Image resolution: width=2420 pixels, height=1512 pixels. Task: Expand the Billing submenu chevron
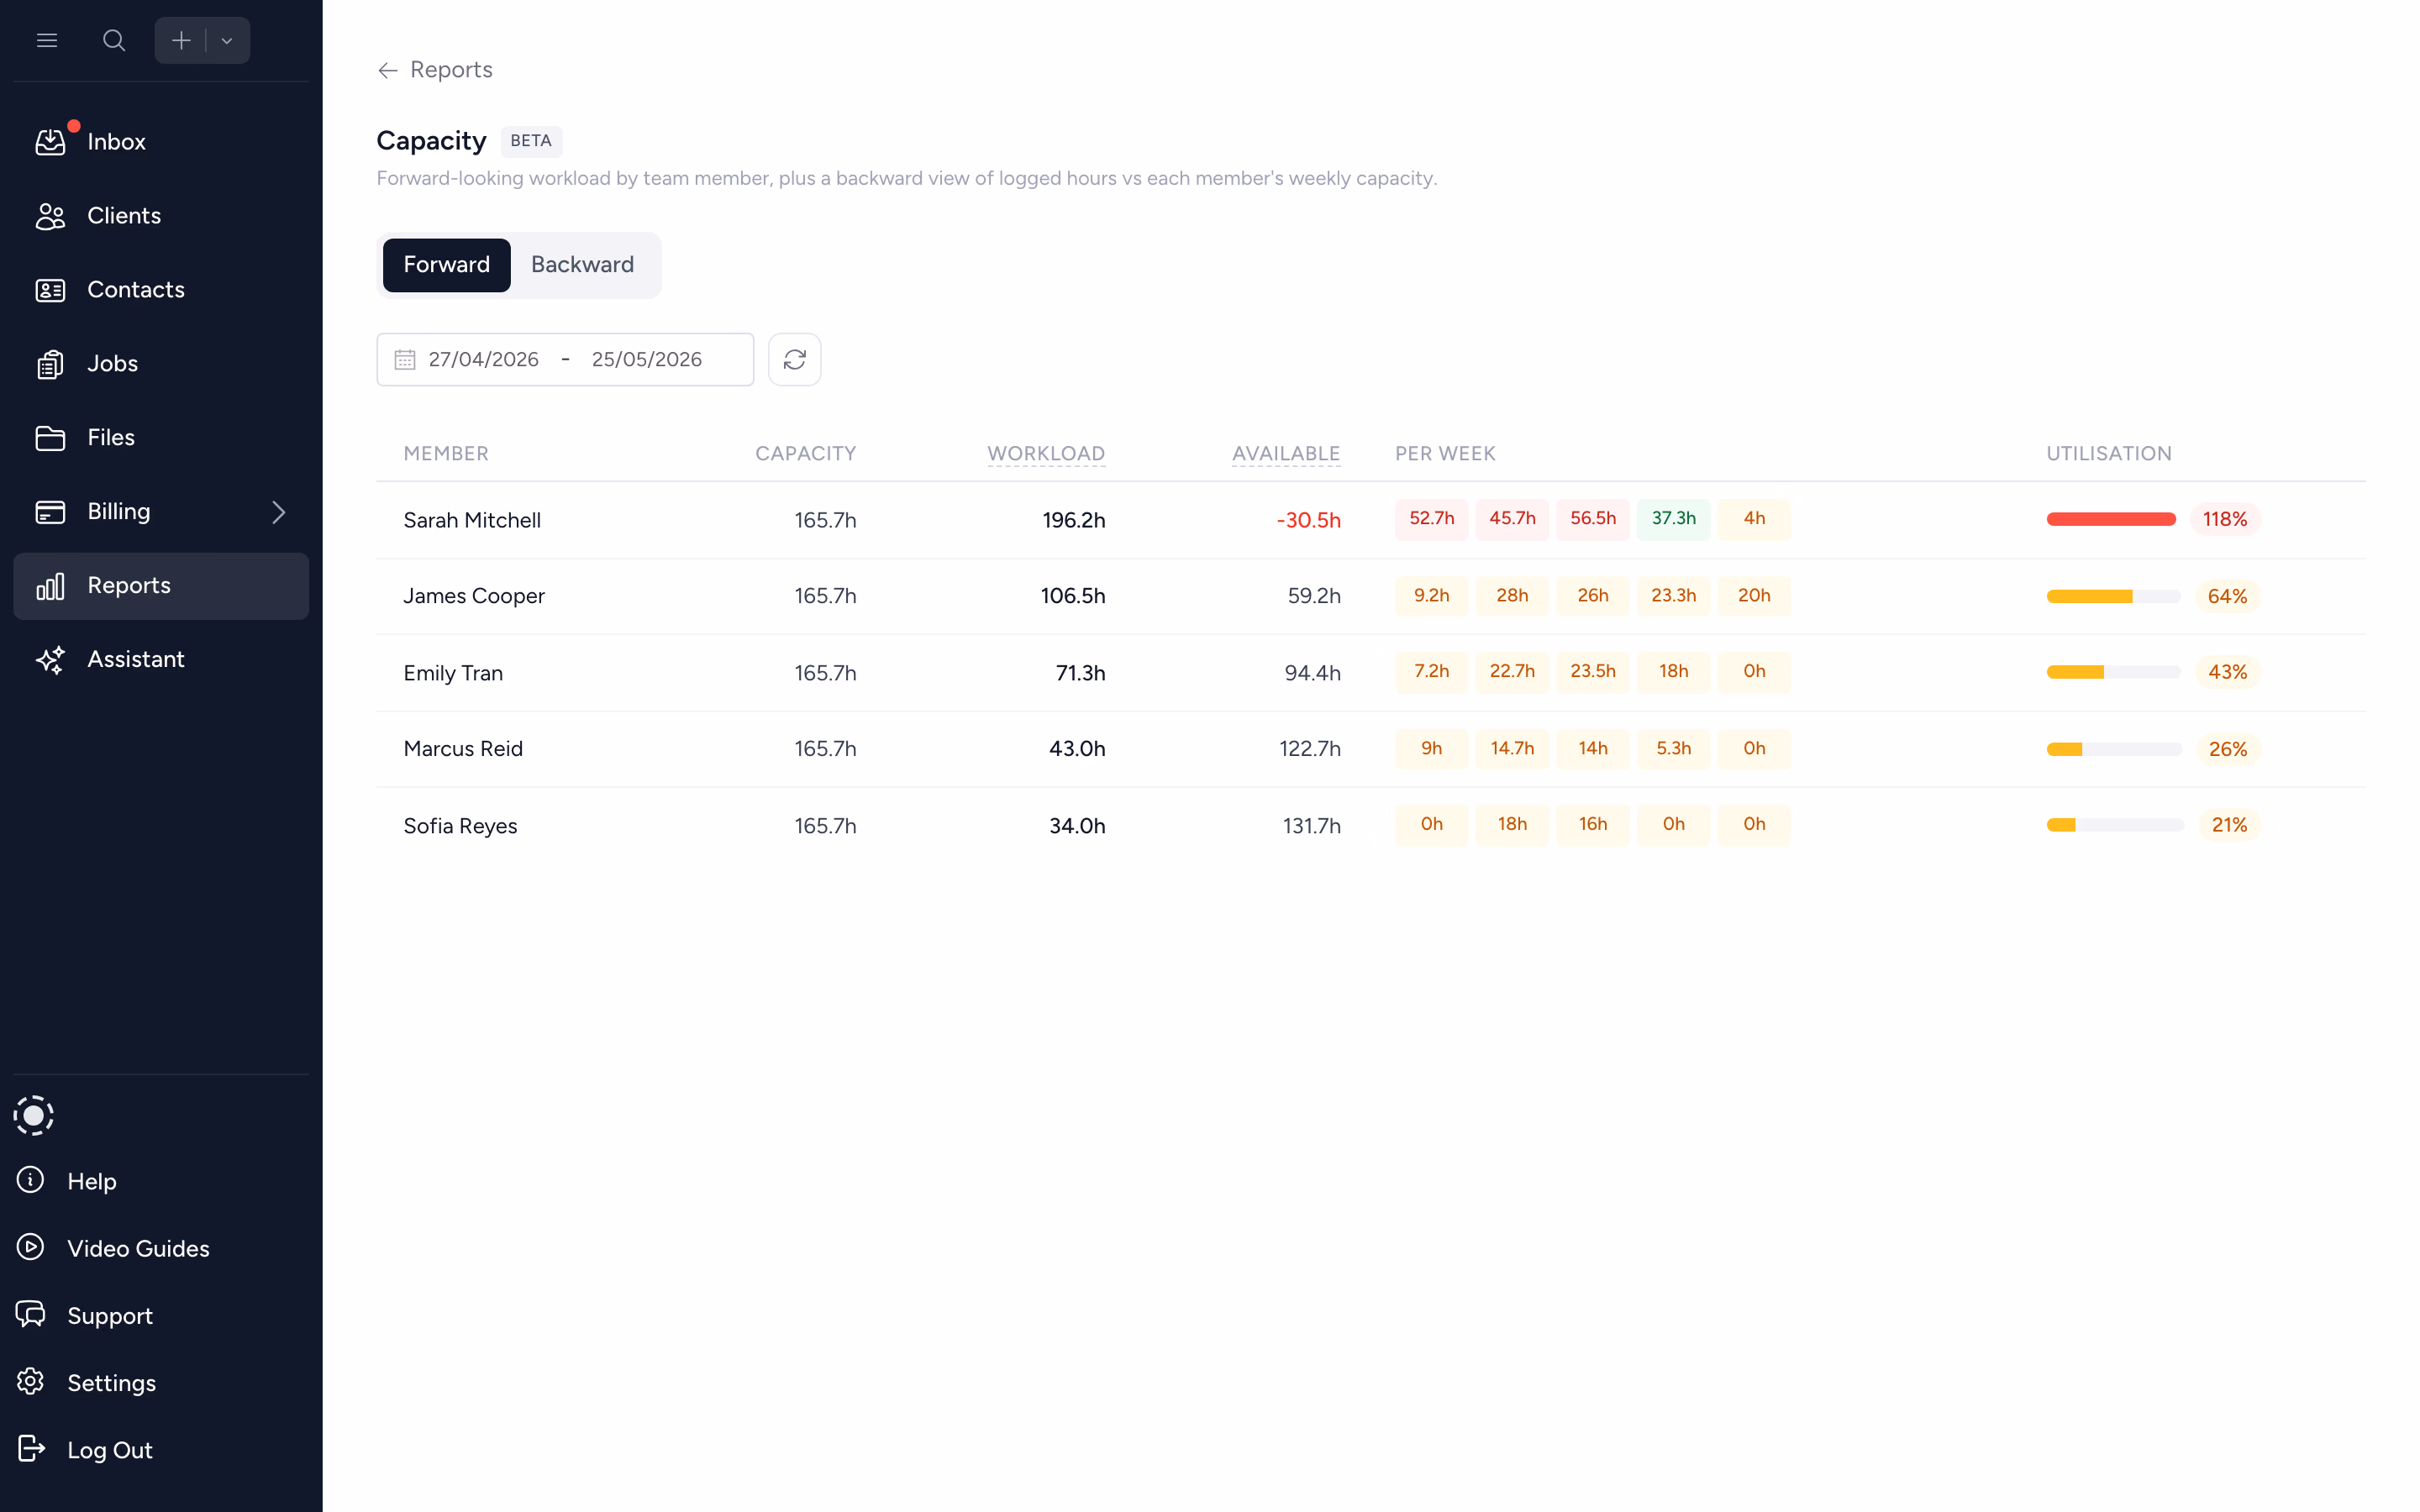pos(279,512)
